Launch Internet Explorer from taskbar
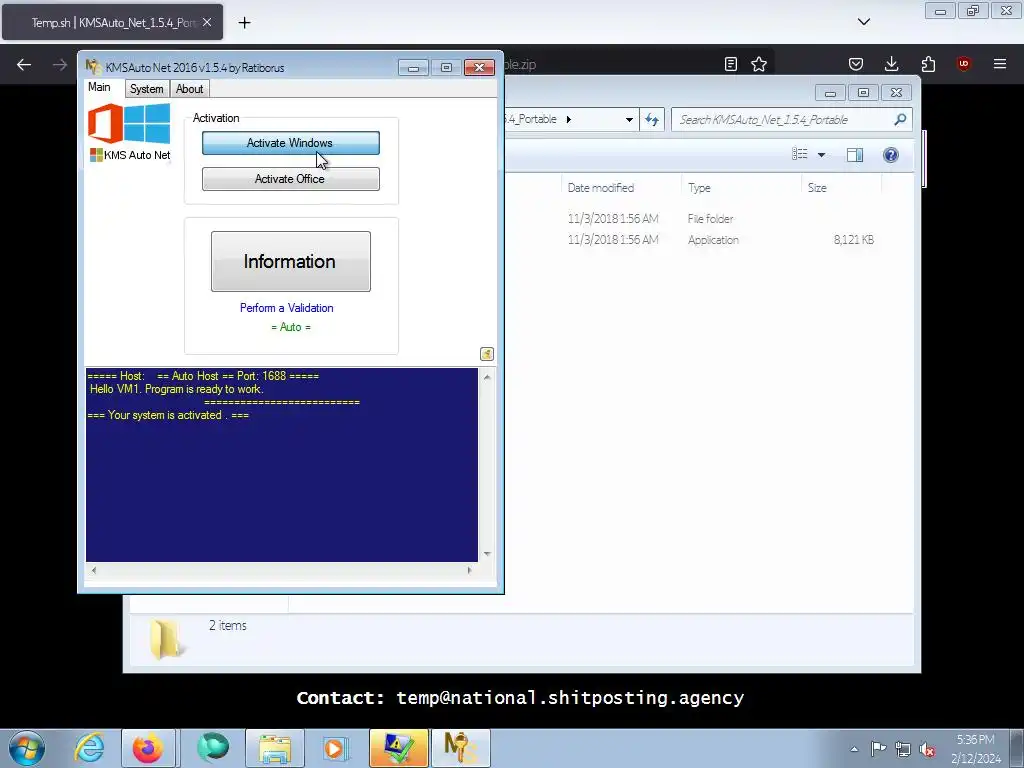 coord(89,748)
